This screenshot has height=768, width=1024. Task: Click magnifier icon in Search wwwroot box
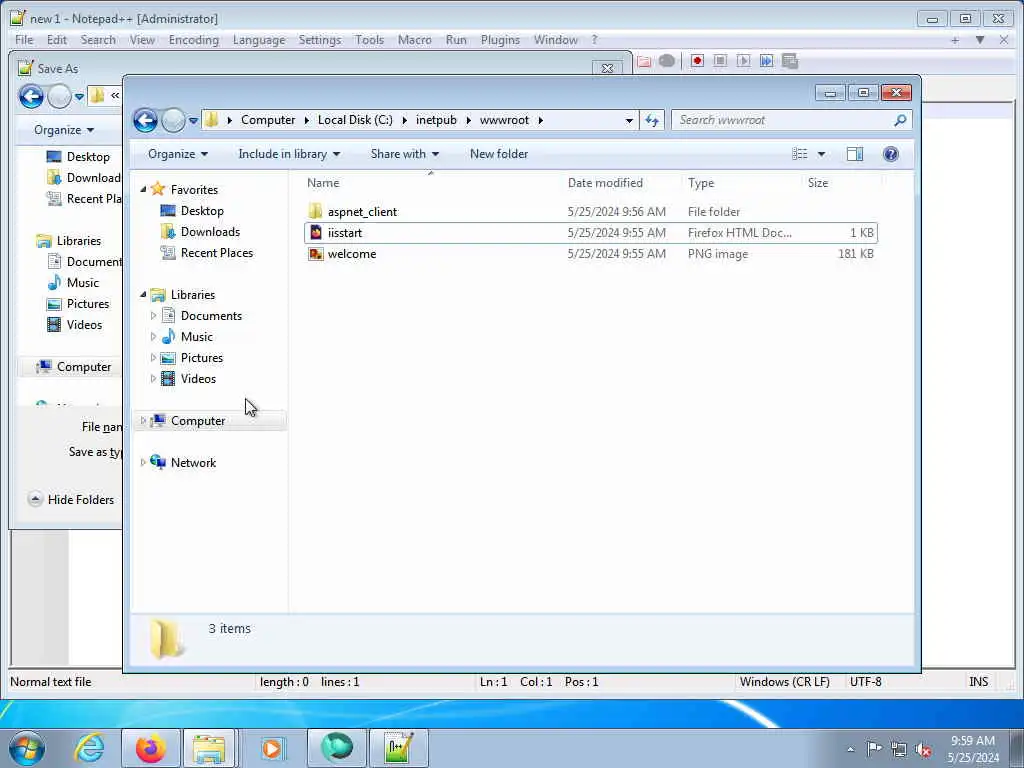coord(900,120)
